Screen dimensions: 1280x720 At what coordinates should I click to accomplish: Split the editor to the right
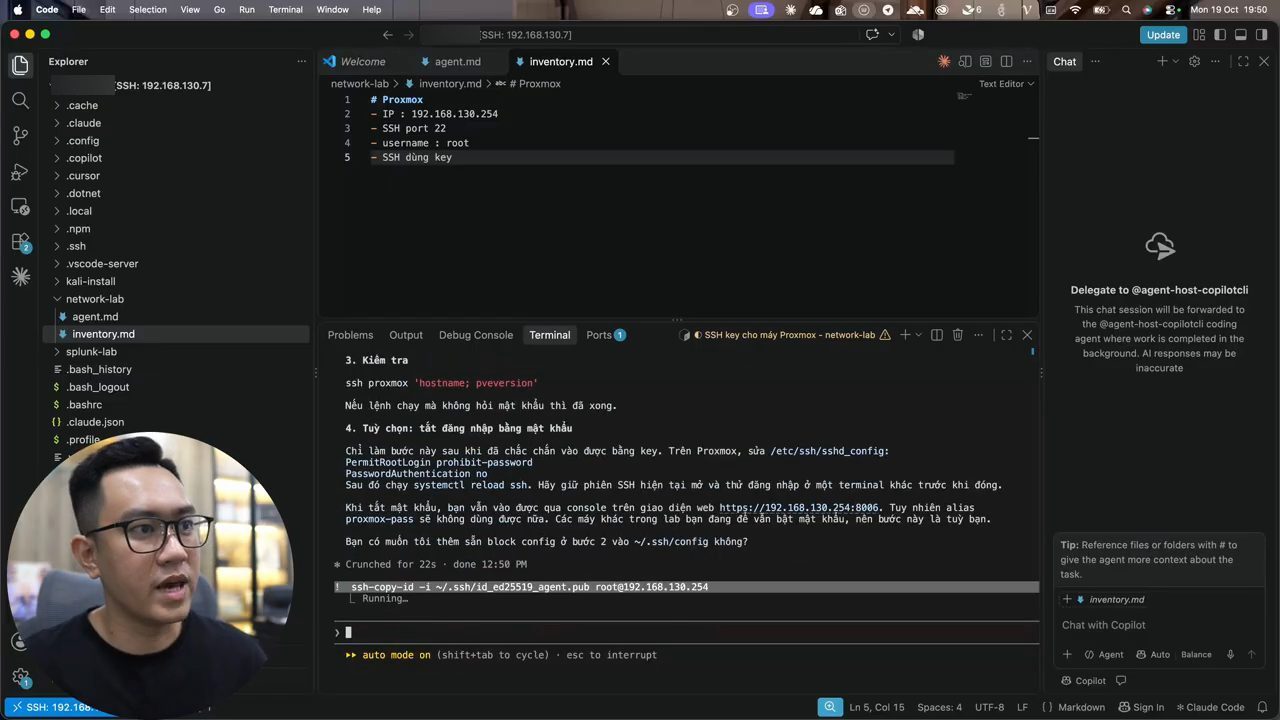(1007, 62)
